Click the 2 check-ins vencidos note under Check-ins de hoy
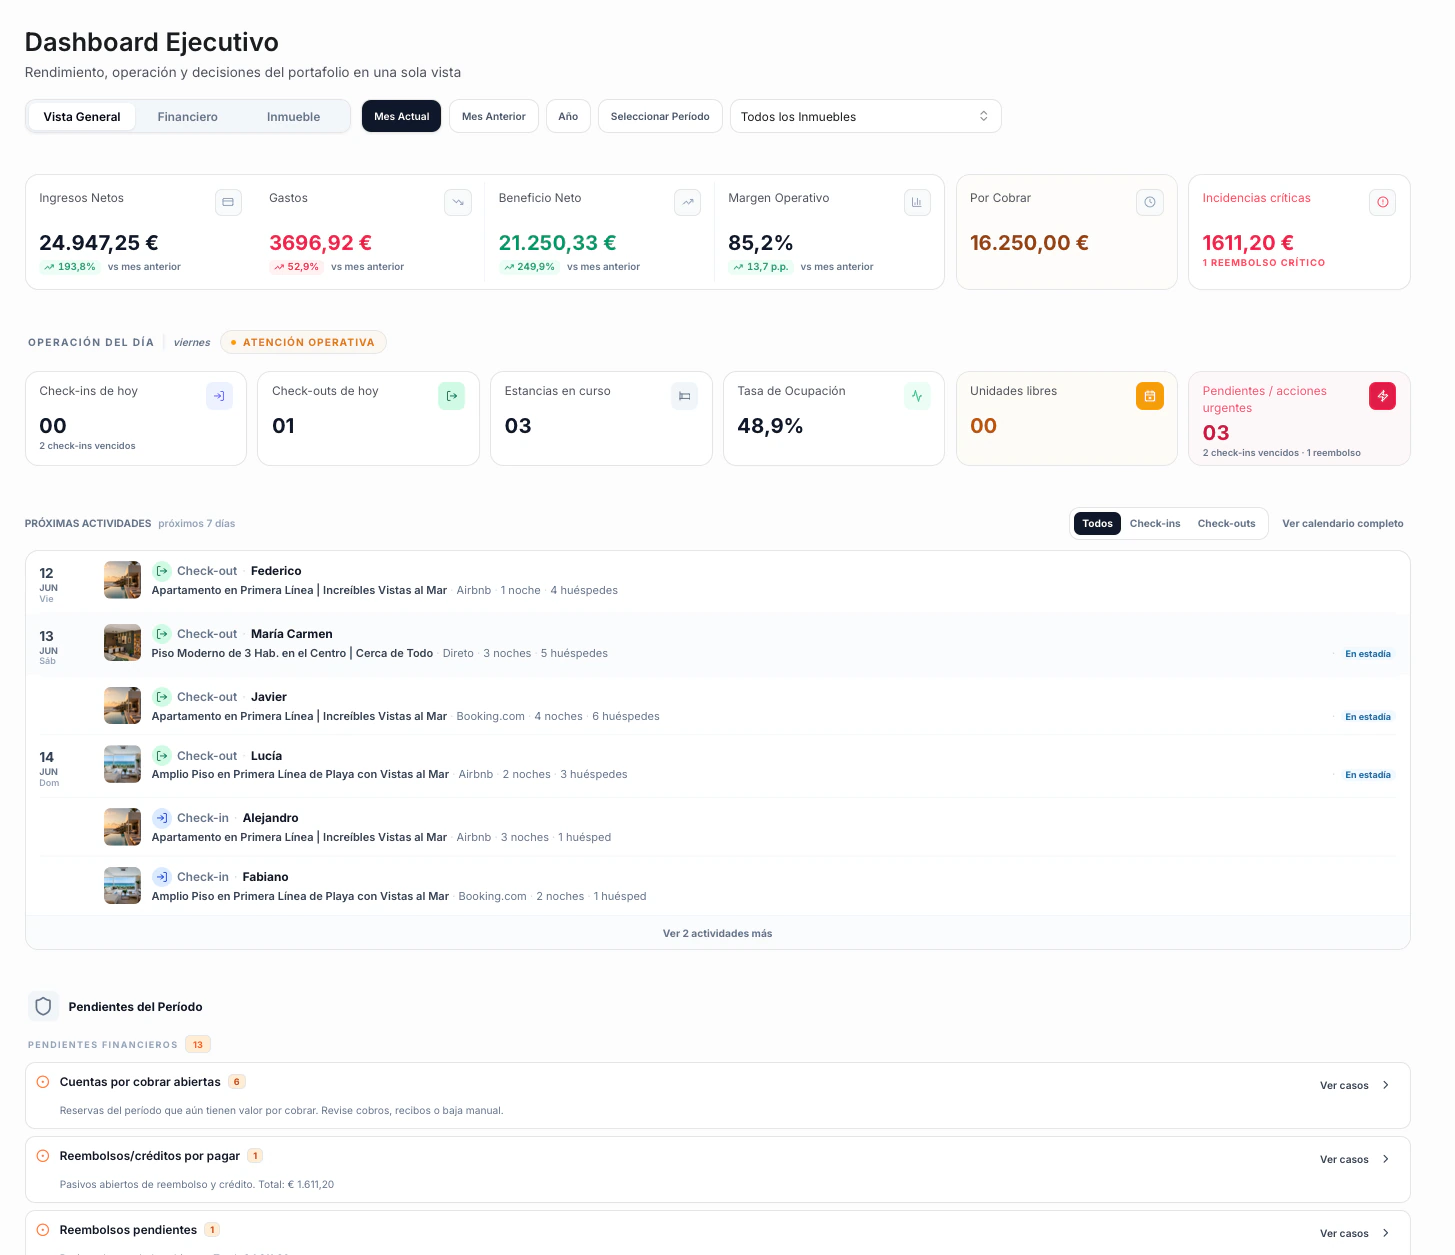This screenshot has height=1255, width=1455. pyautogui.click(x=87, y=446)
